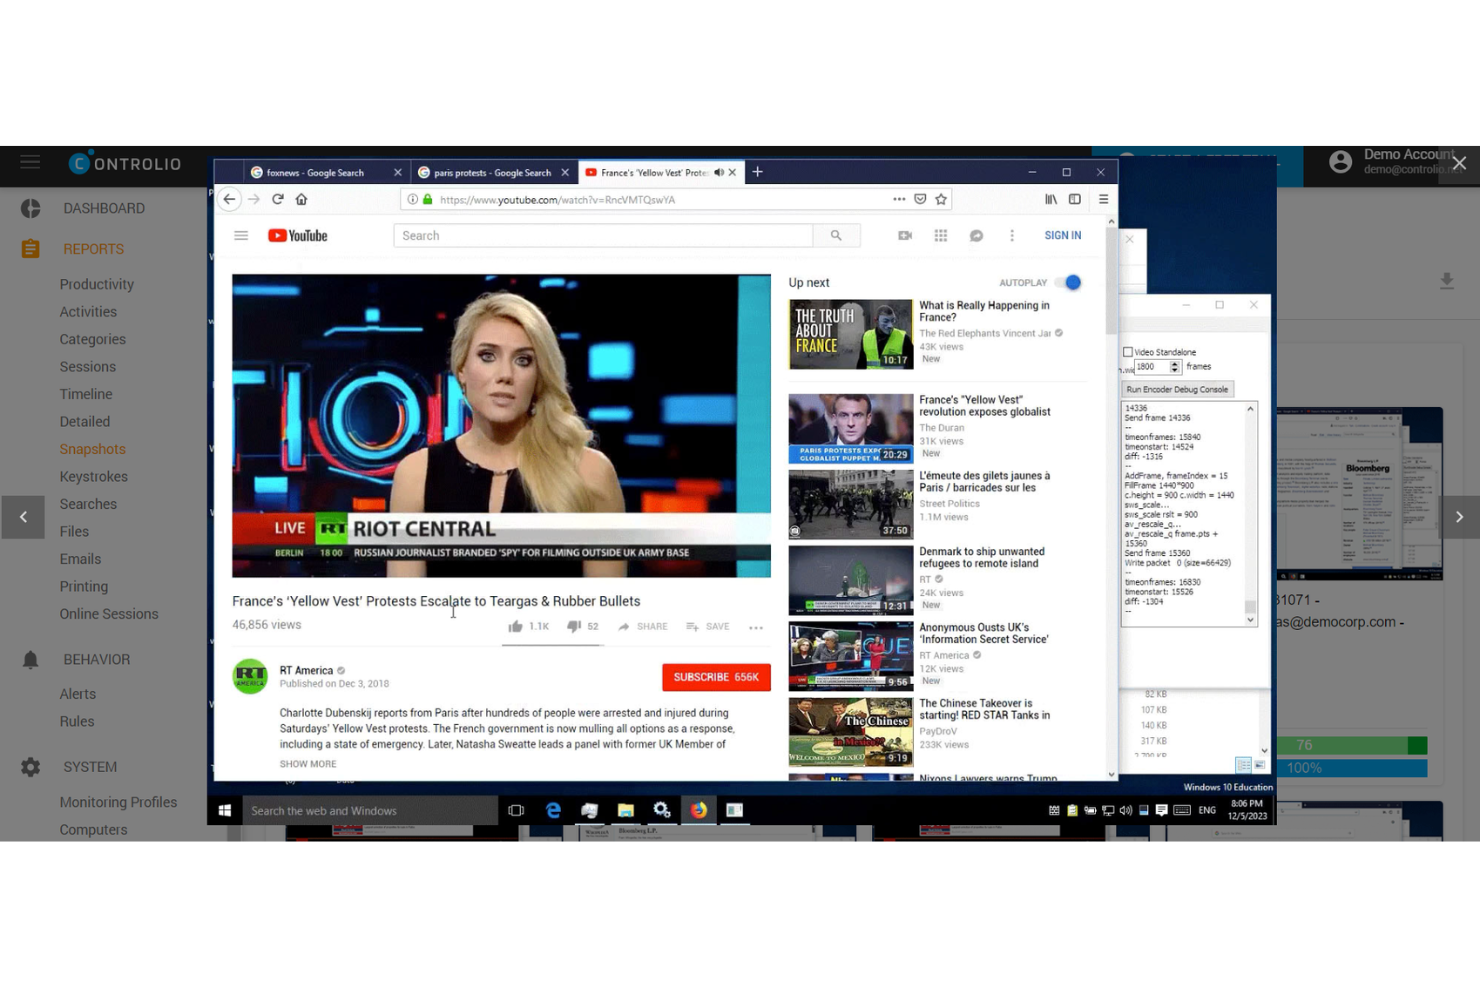Click YouTube search magnifier button
1480x987 pixels.
coord(836,236)
